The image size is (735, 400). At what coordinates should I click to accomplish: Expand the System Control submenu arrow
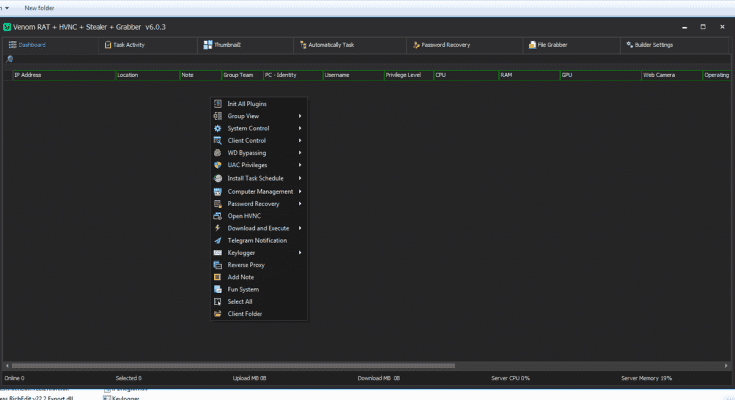point(300,128)
